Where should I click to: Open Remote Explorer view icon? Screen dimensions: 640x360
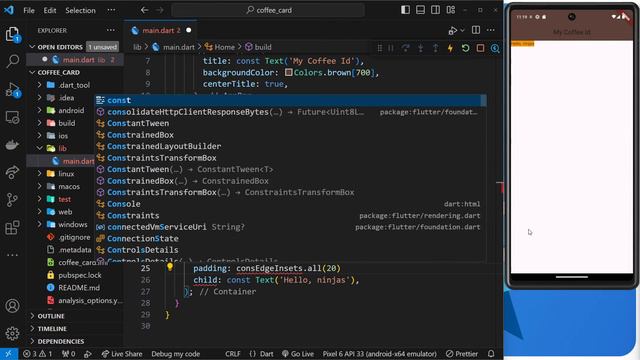(x=12, y=118)
